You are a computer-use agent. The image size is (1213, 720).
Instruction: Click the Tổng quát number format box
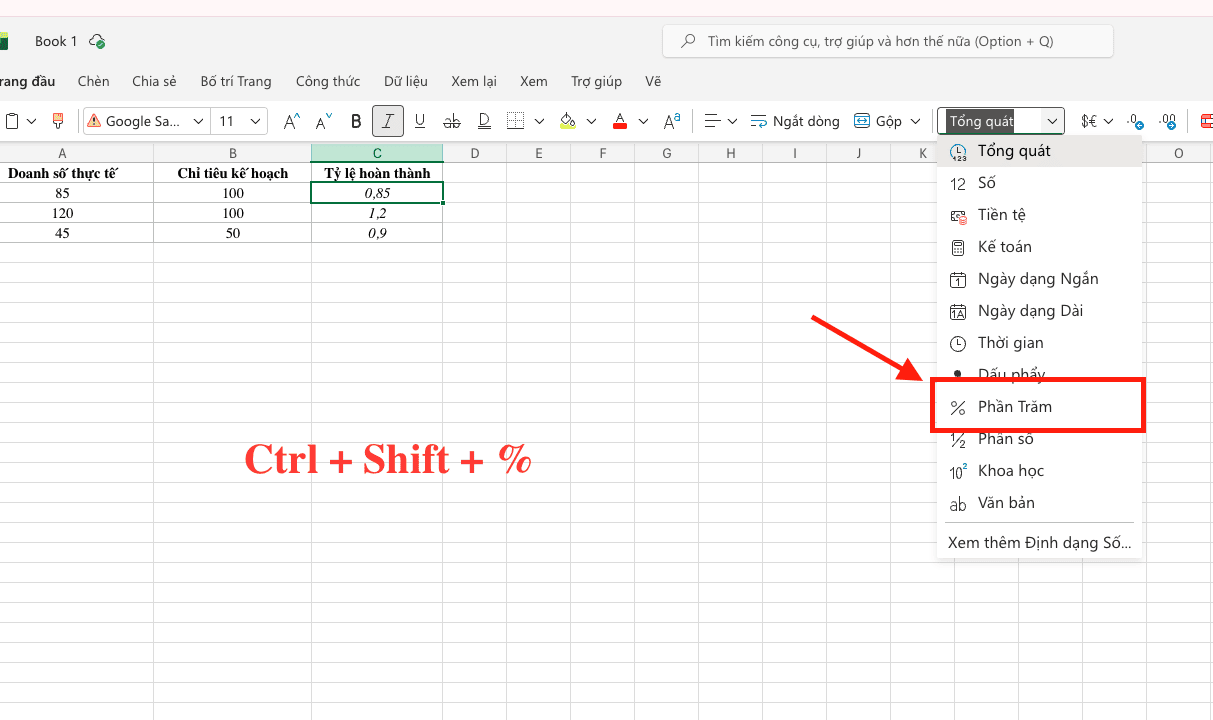coord(990,121)
